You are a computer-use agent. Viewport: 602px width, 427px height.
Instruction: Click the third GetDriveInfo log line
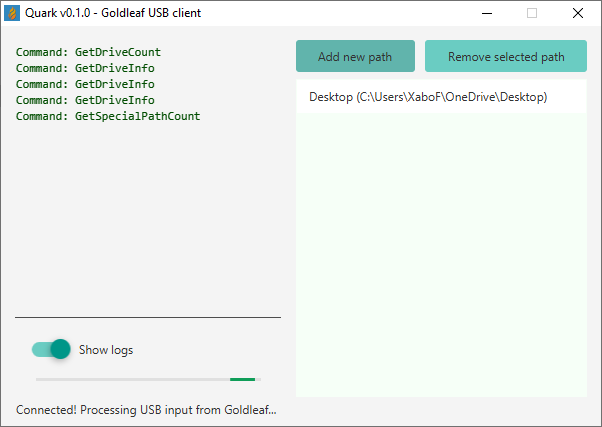(85, 100)
